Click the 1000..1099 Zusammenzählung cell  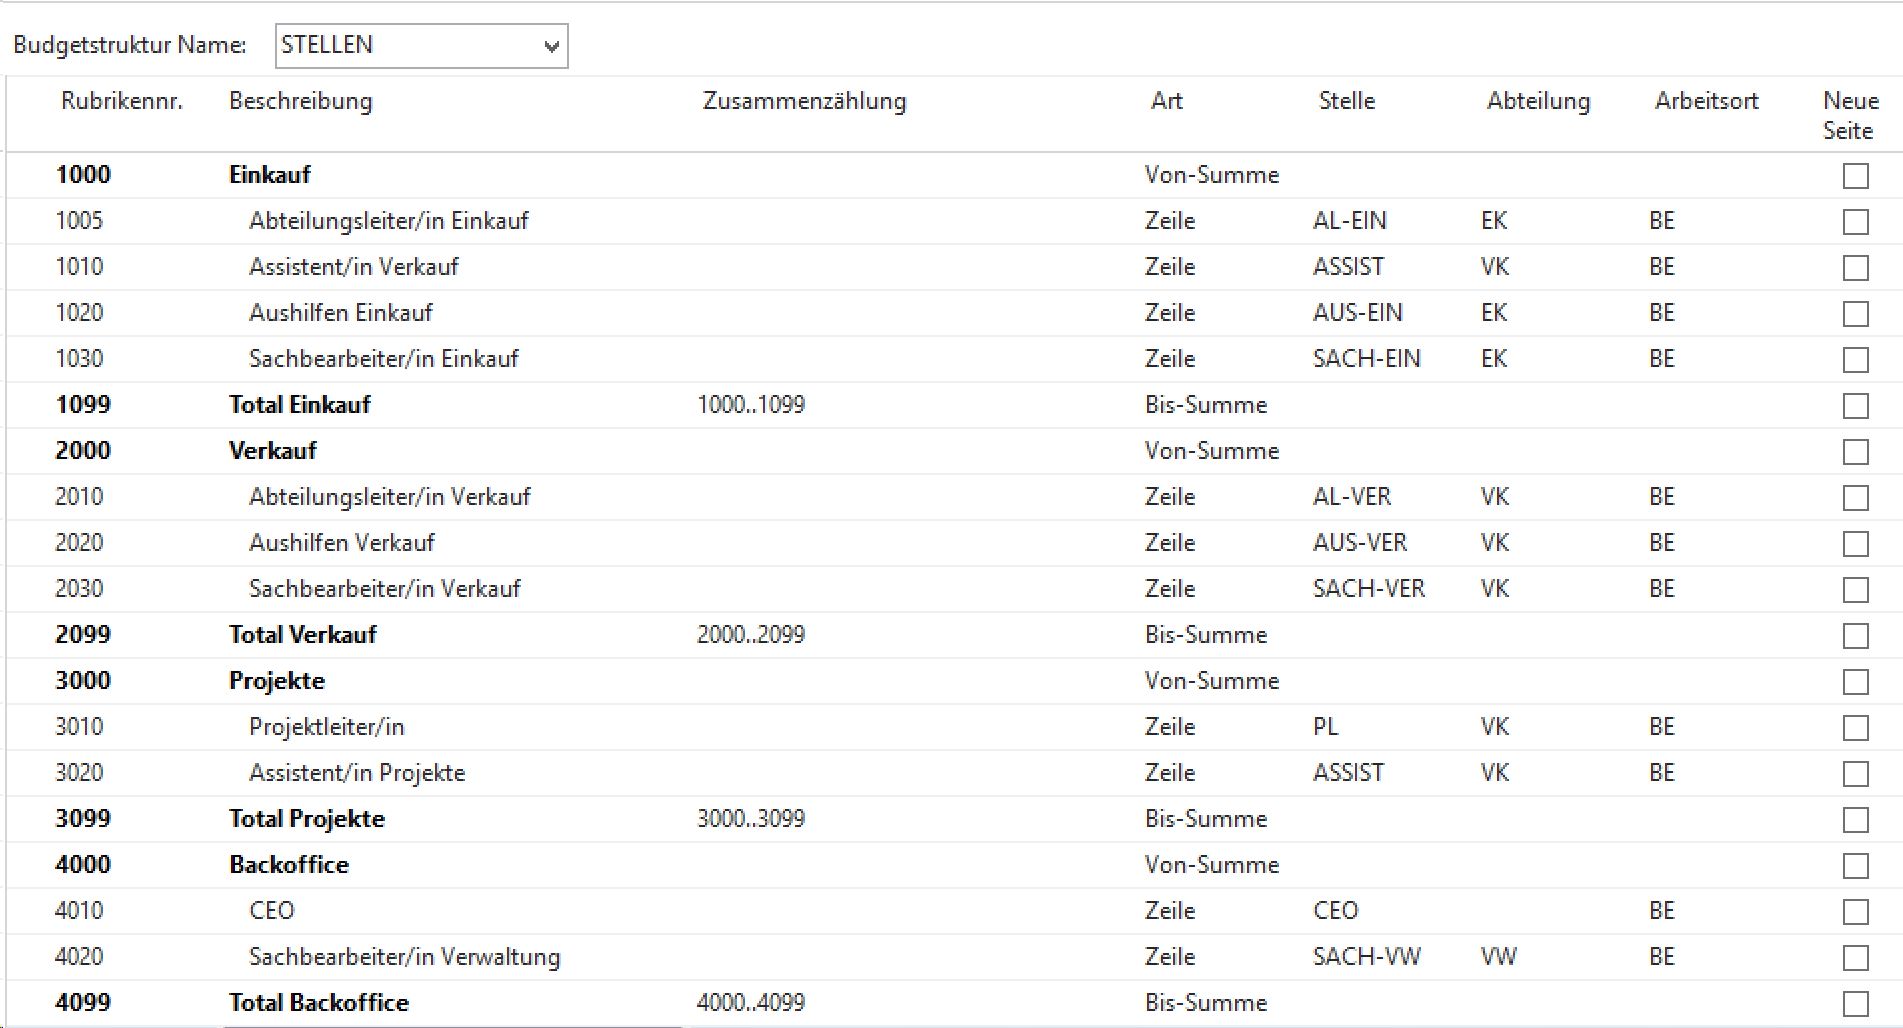(751, 405)
